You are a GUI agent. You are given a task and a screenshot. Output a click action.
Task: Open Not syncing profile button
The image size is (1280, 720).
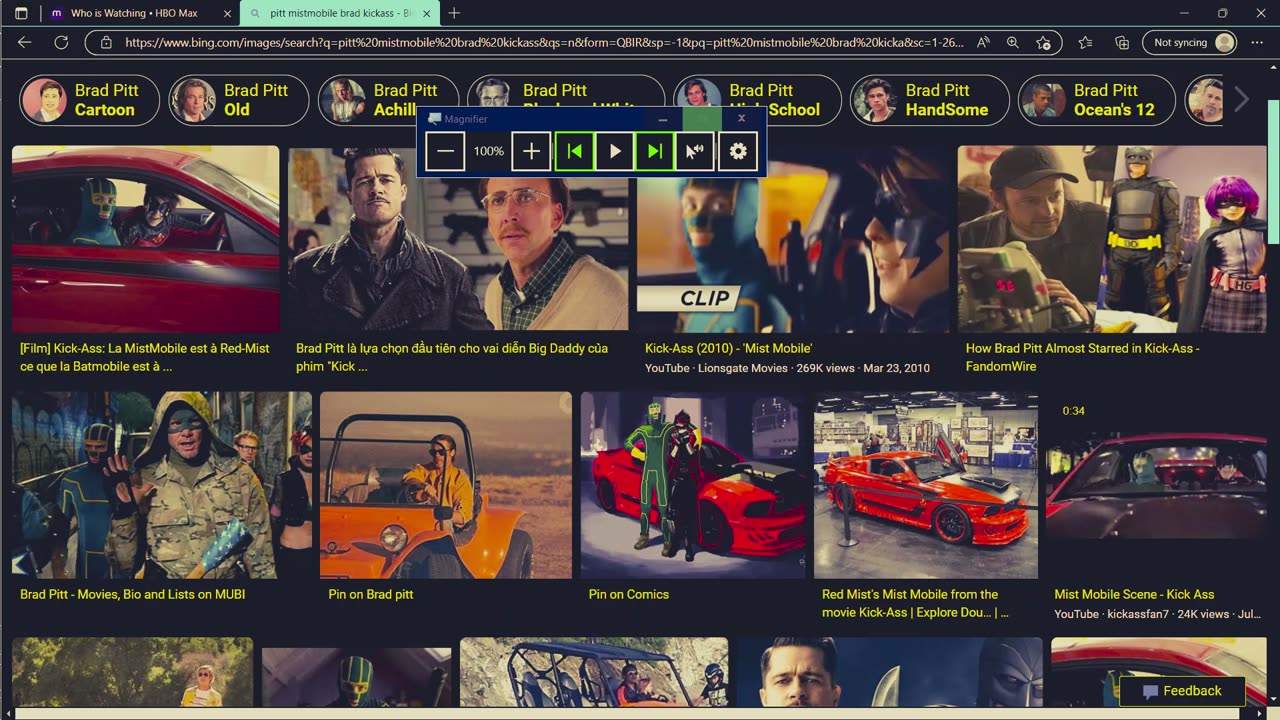point(1191,43)
